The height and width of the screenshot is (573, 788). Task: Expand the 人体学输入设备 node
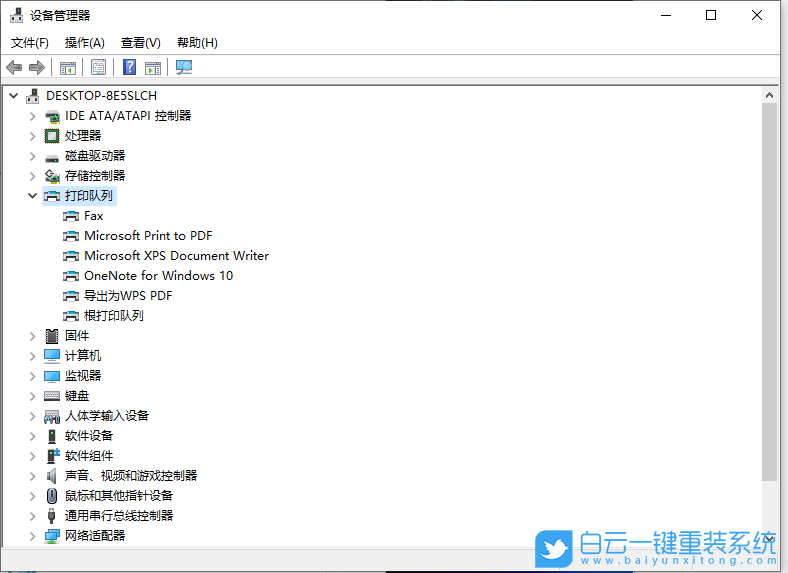coord(33,416)
